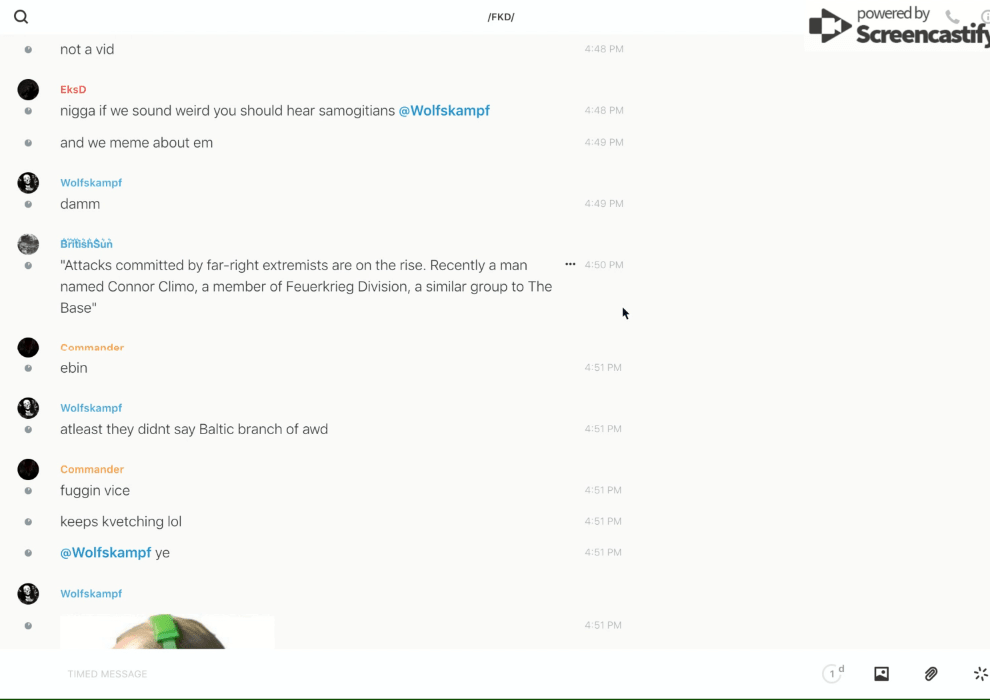The image size is (990, 700).
Task: Click Commander's avatar above the 'ebin' message
Action: (x=28, y=348)
